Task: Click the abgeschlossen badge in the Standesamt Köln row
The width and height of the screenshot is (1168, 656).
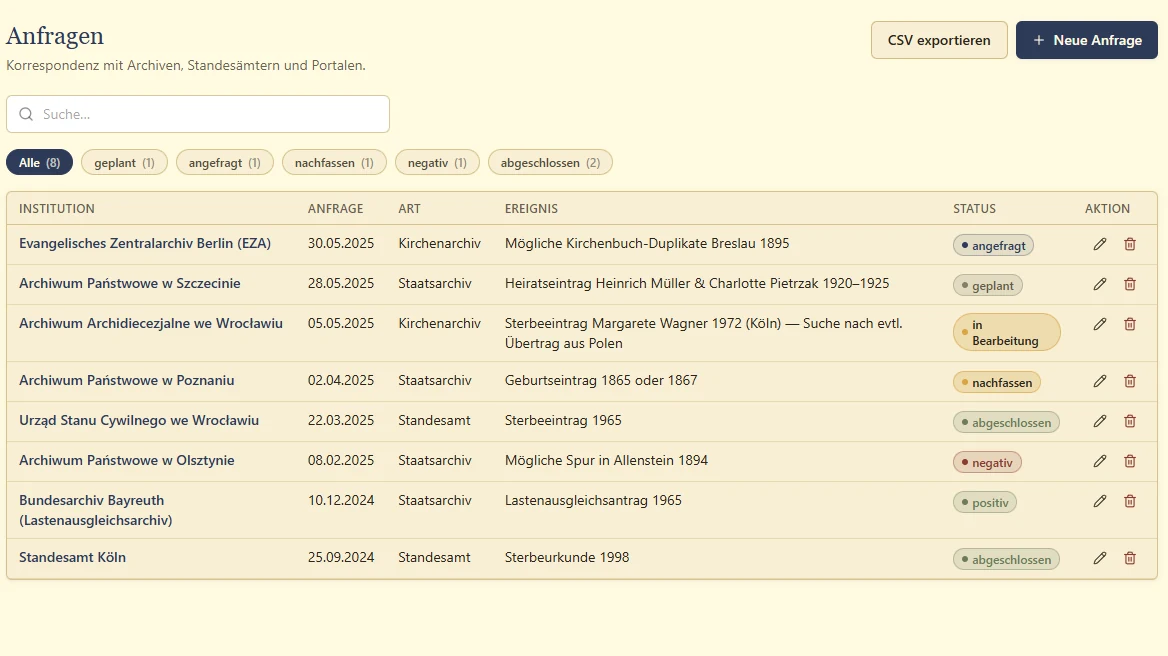Action: [x=1006, y=560]
